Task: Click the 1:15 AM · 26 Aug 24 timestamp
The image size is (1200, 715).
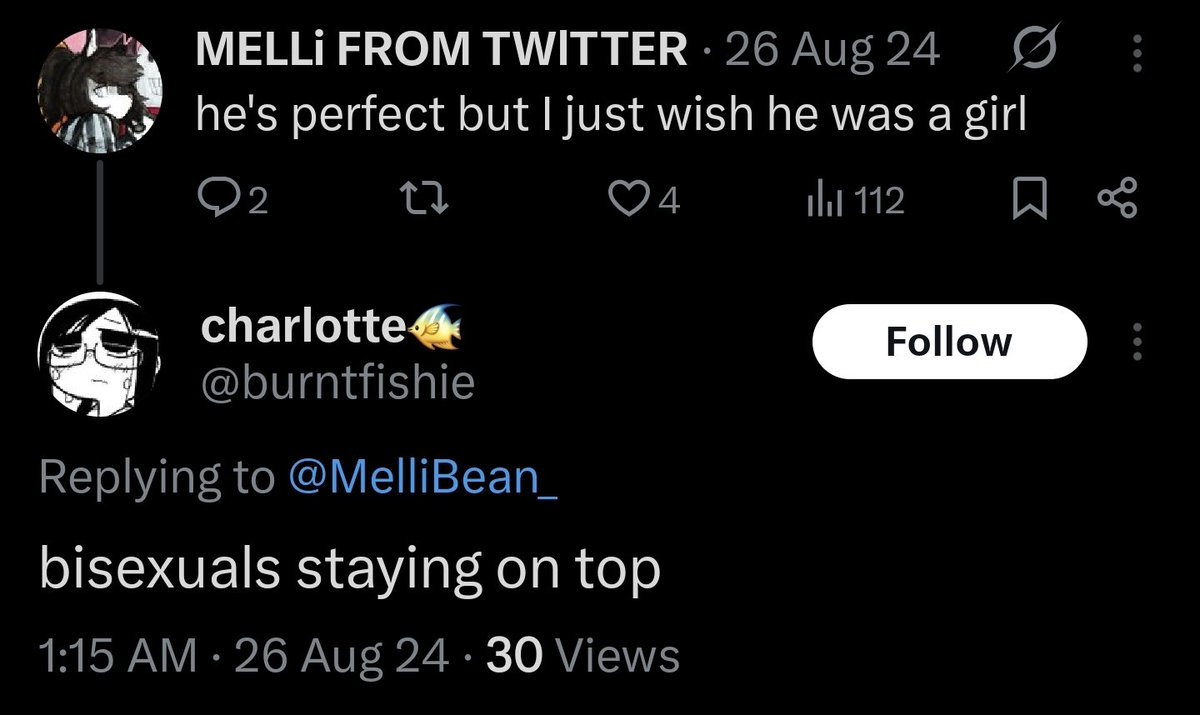Action: (x=243, y=656)
